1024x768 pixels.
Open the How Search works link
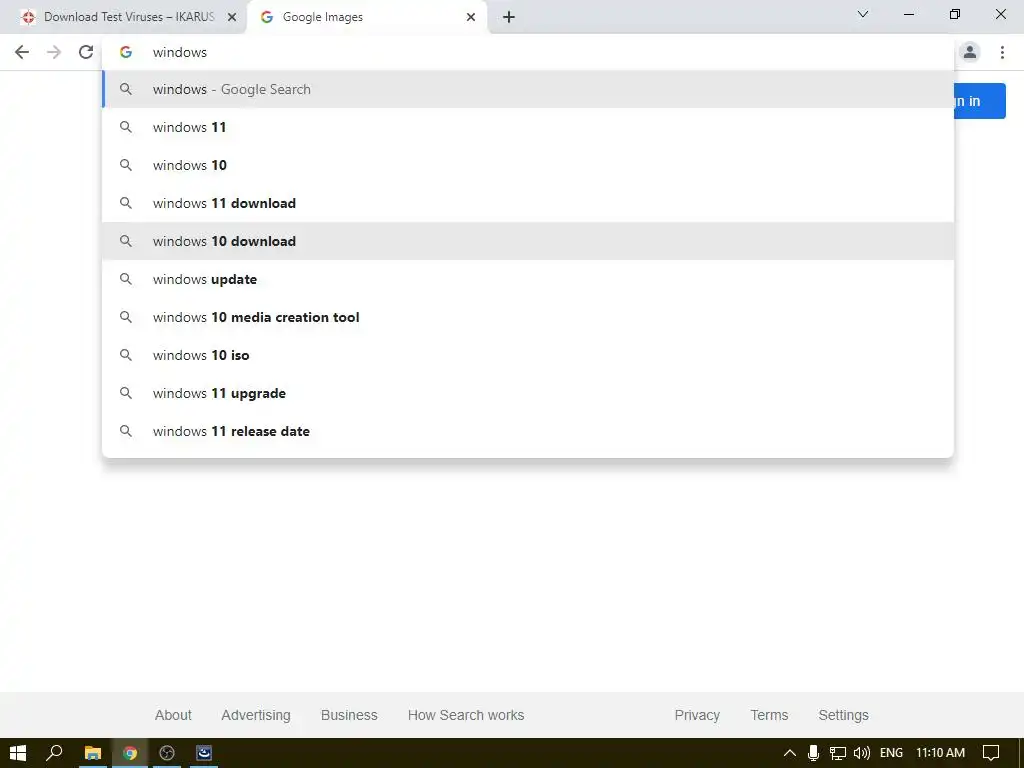click(x=466, y=715)
